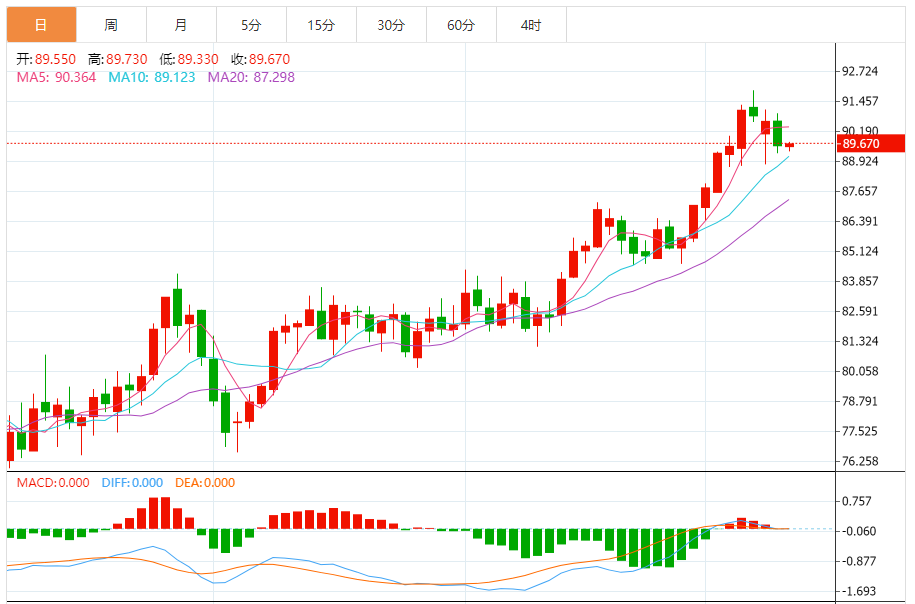Switch to the 周 weekly tab
This screenshot has height=604, width=915.
tap(111, 25)
